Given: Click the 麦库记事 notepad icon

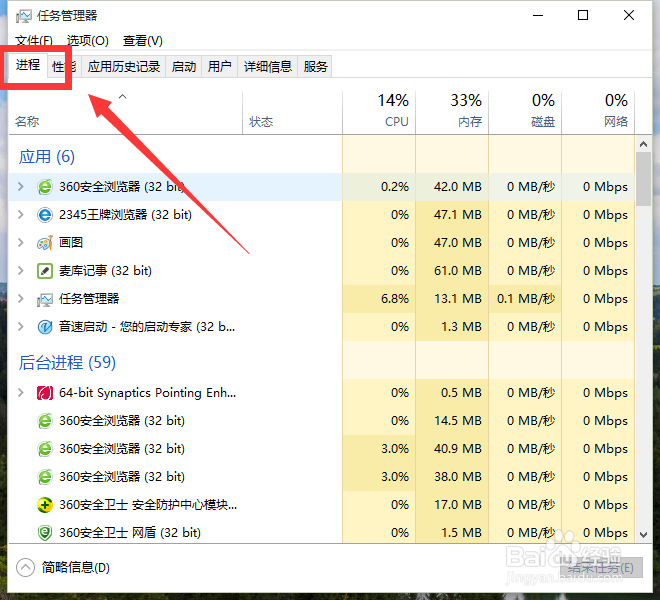Looking at the screenshot, I should (45, 271).
